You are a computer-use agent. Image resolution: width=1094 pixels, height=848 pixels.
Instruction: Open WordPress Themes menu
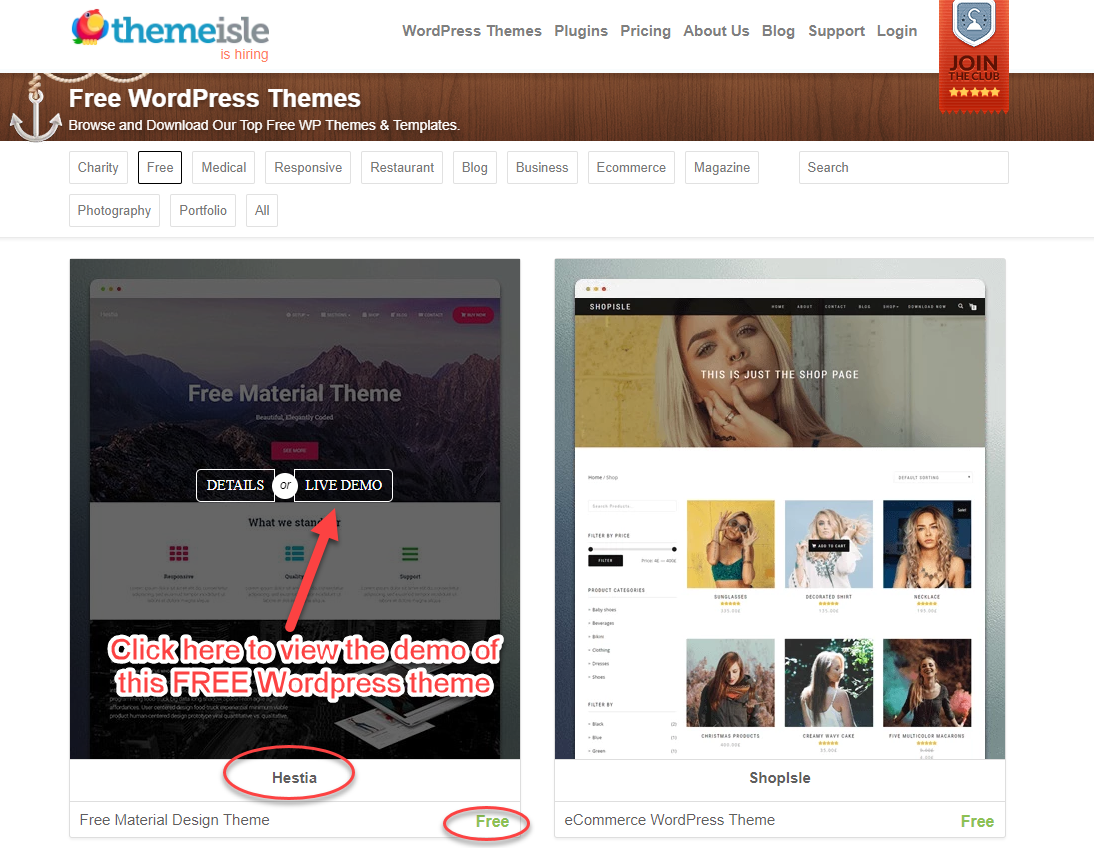[472, 31]
